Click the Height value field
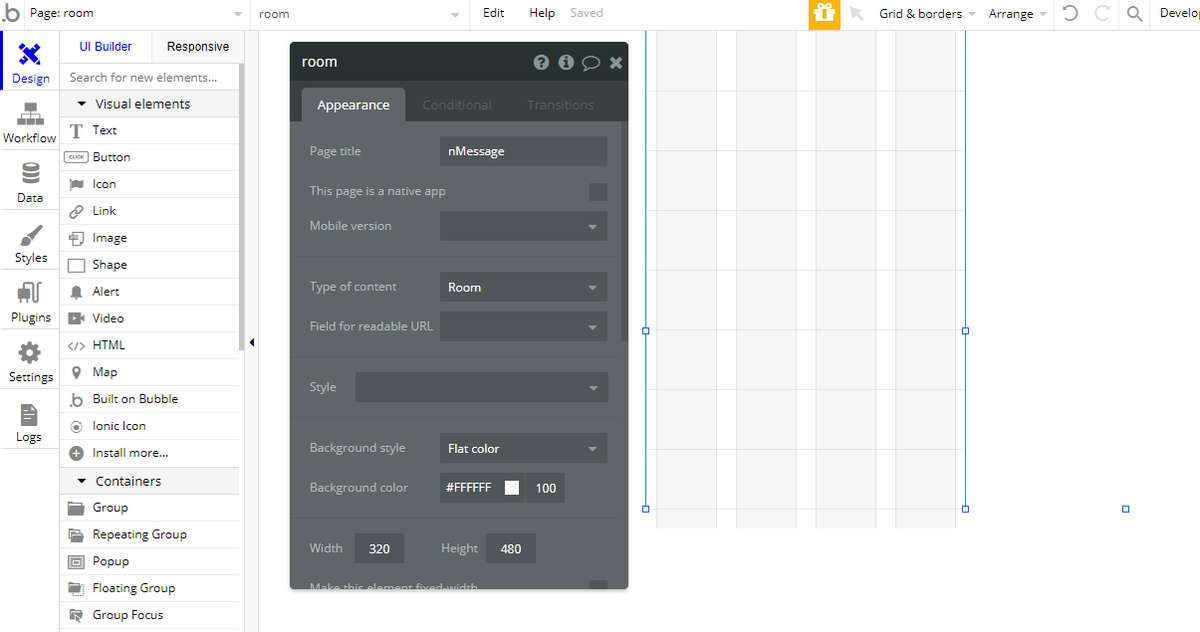1200x632 pixels. coord(511,548)
